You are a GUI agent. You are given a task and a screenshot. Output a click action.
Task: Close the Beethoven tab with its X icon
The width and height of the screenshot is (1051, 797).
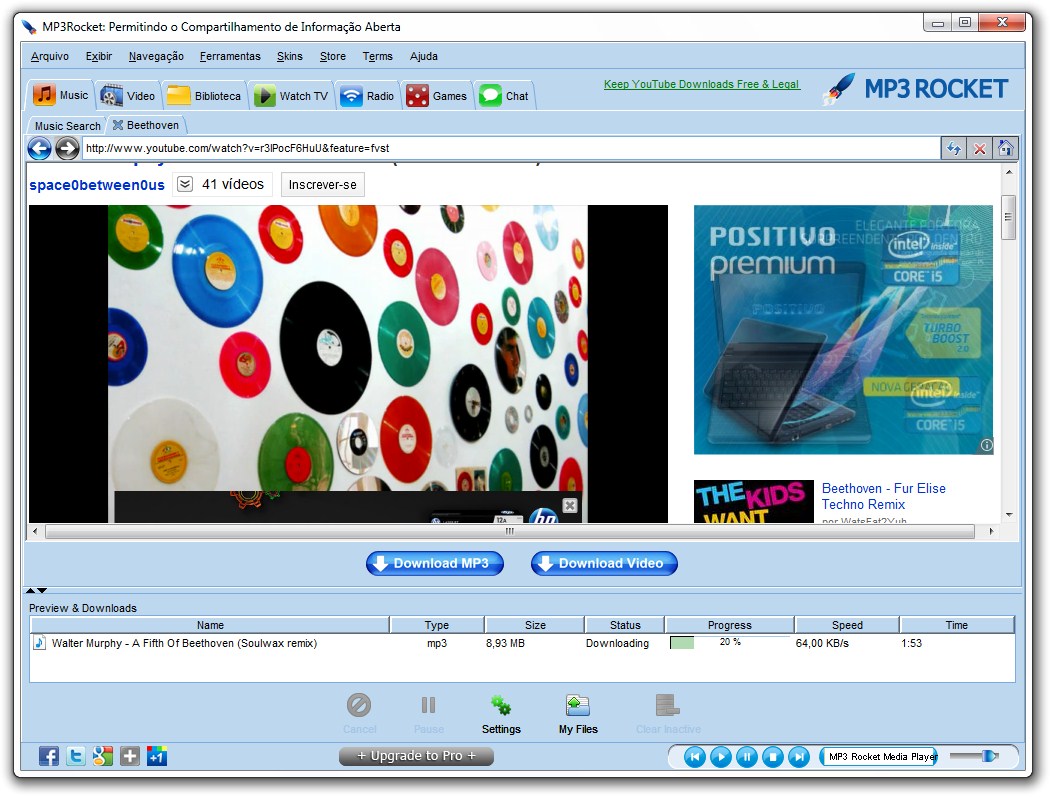[x=118, y=125]
